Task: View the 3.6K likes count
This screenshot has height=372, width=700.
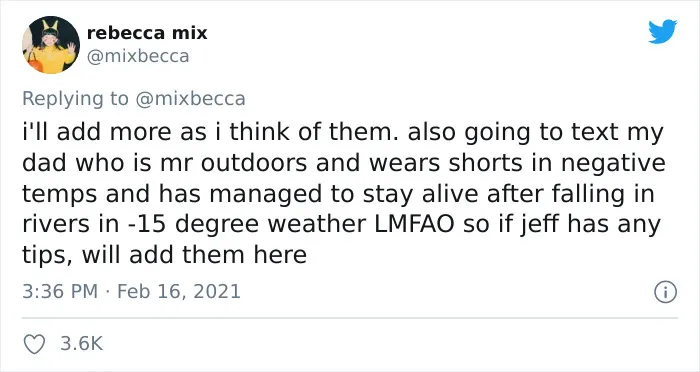Action: click(x=81, y=344)
